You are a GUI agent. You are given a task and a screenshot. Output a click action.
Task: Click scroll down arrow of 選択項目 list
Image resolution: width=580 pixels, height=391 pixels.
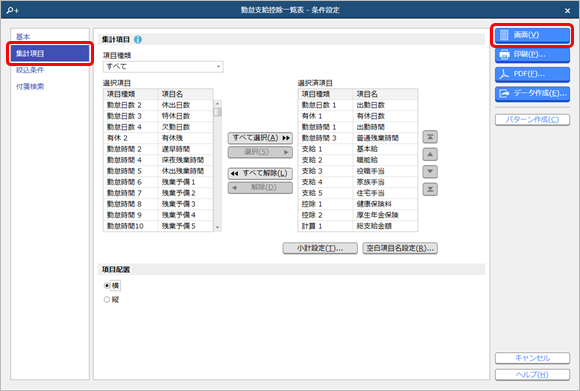click(x=218, y=227)
